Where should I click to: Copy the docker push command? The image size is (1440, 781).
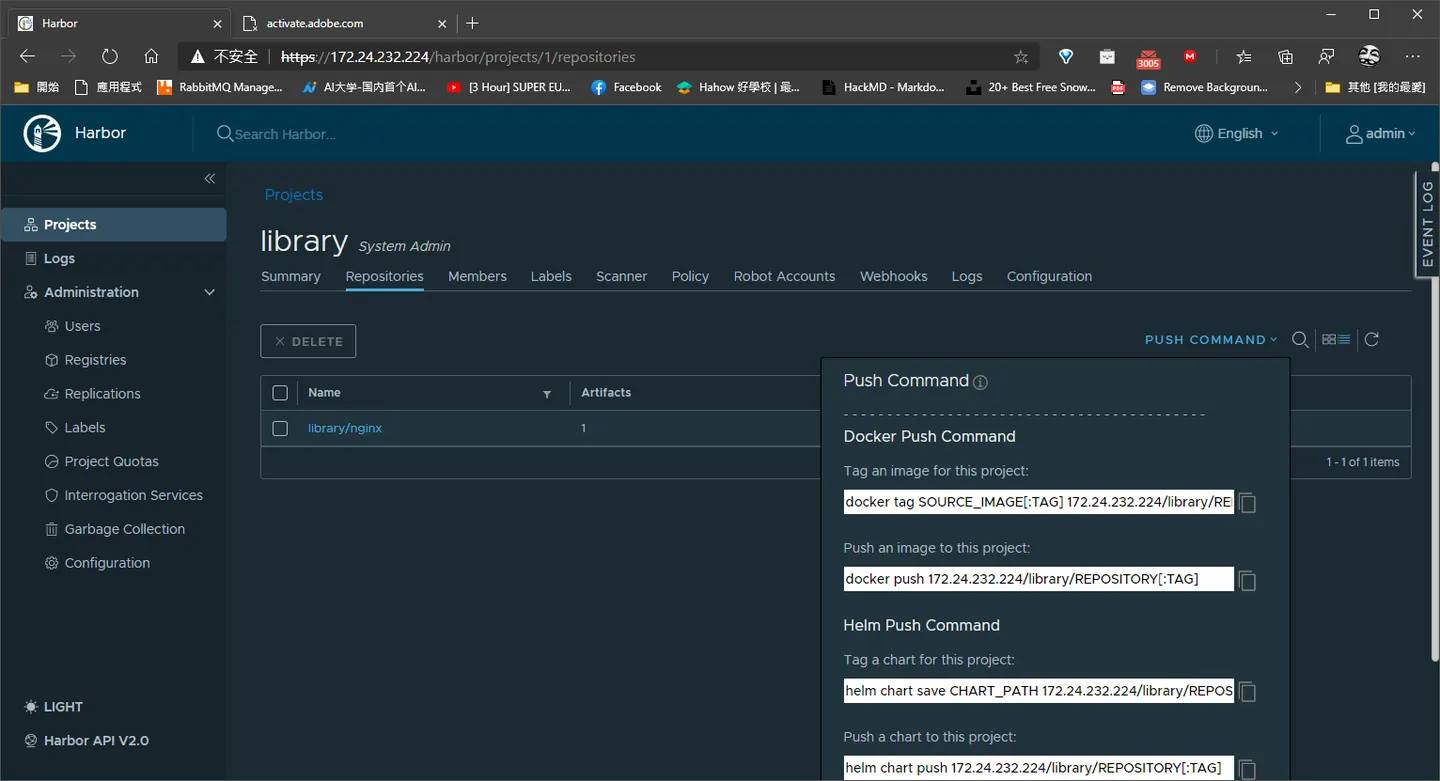1247,580
